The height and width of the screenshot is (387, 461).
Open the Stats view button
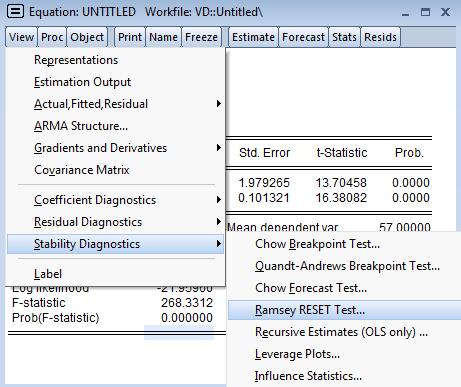click(344, 37)
